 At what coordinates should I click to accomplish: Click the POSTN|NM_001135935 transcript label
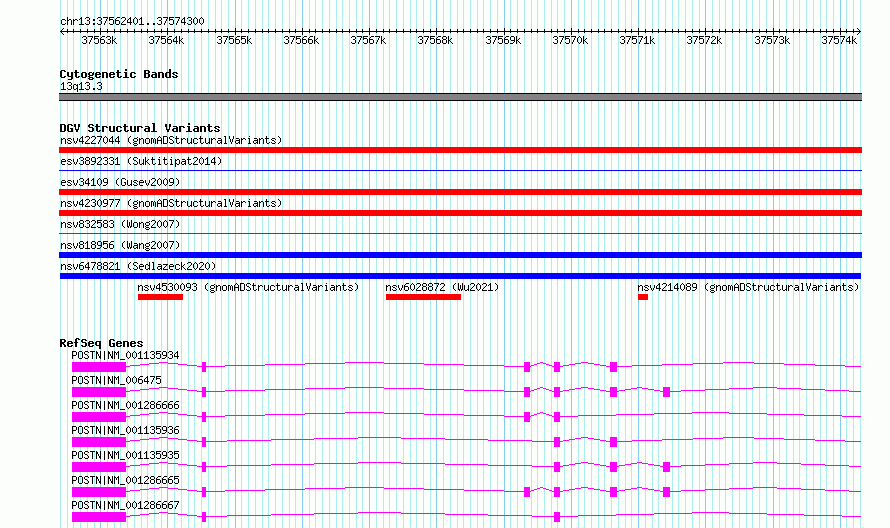click(x=125, y=455)
